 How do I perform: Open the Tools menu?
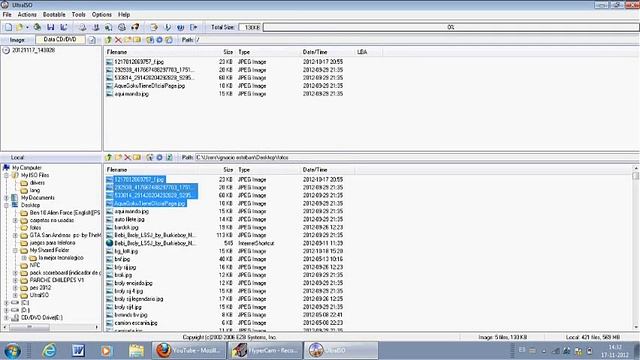[x=78, y=14]
